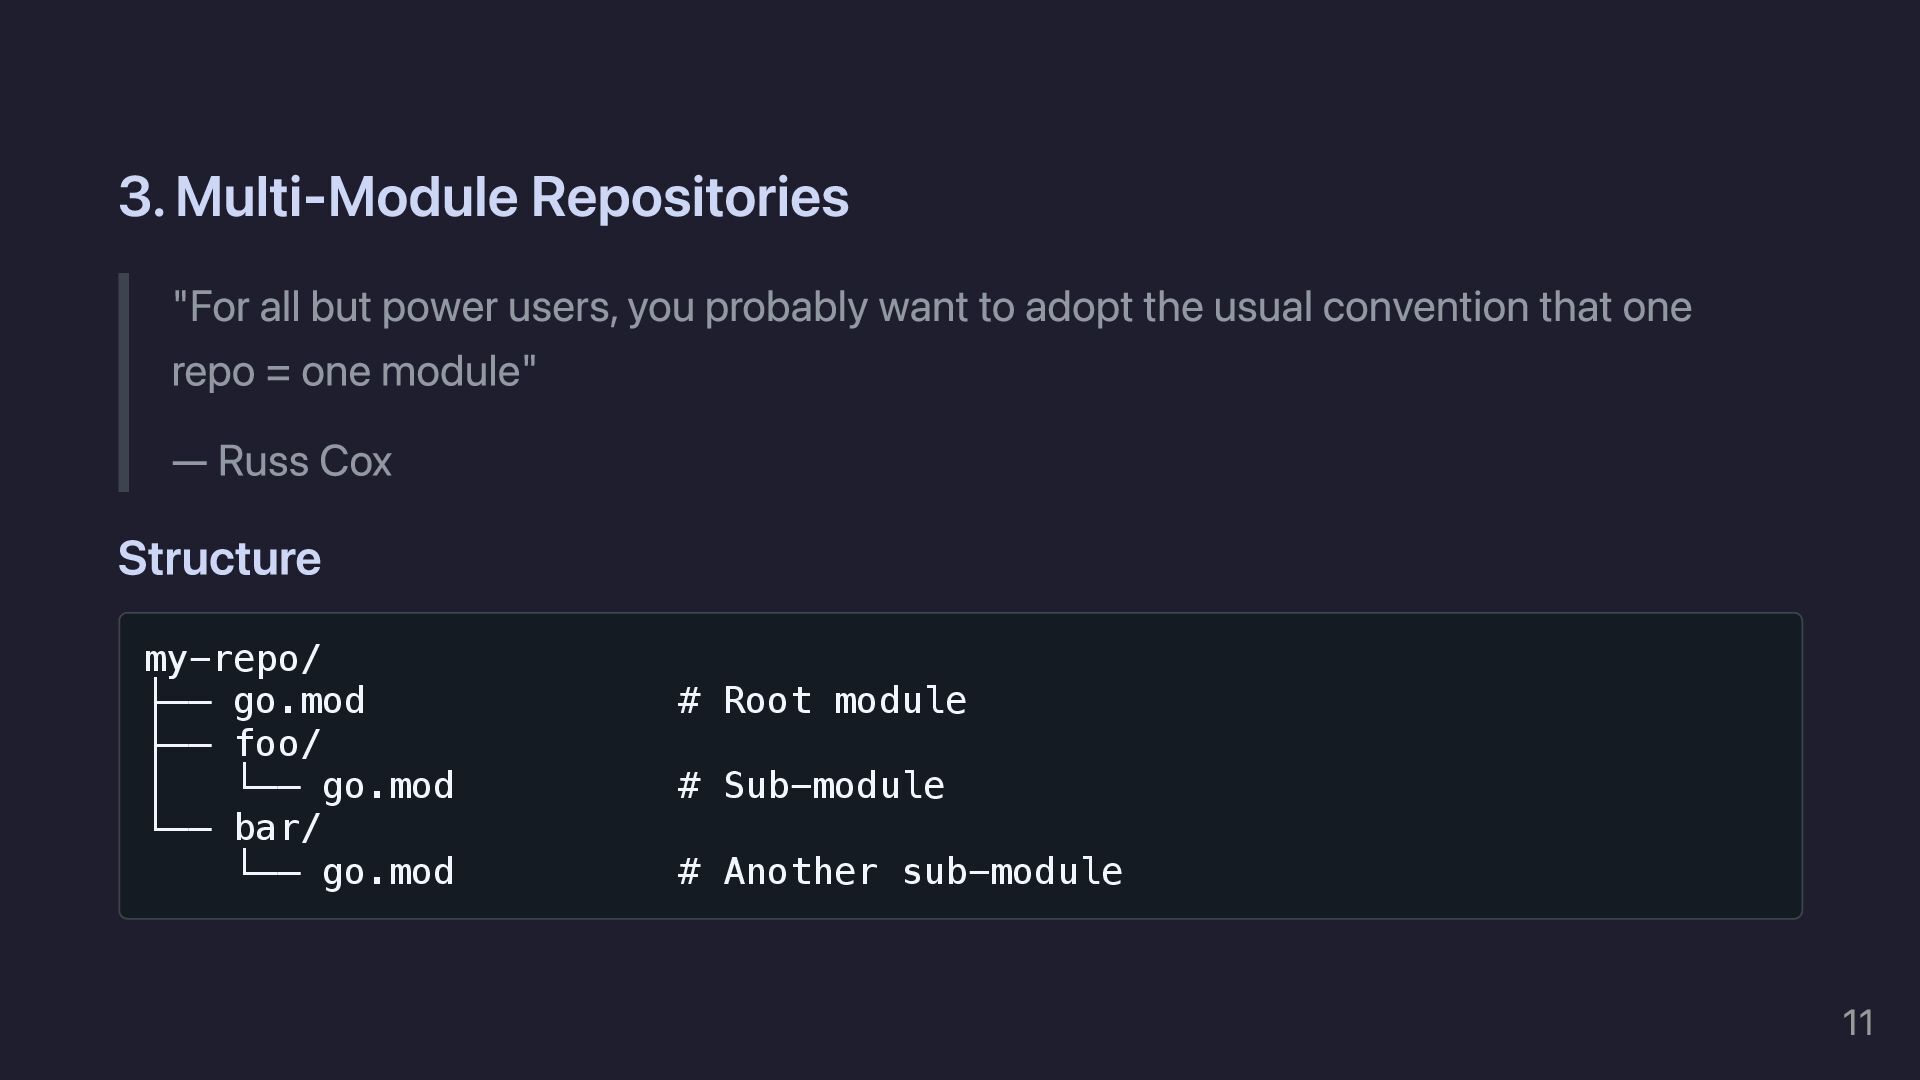Select the "Russ Cox" attribution text
This screenshot has width=1920, height=1080.
(x=304, y=462)
